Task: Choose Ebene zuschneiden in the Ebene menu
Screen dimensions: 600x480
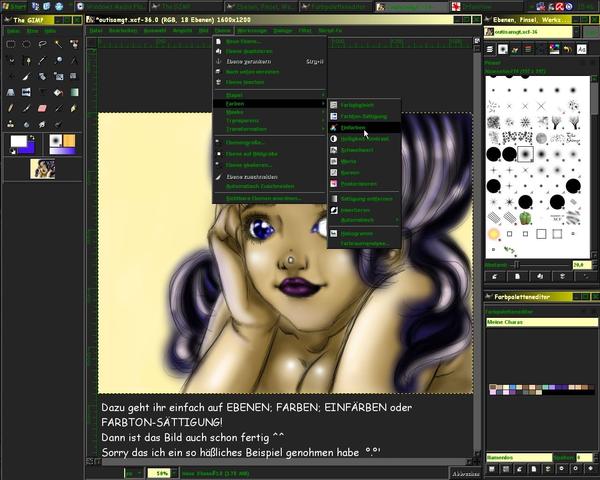Action: click(x=270, y=177)
